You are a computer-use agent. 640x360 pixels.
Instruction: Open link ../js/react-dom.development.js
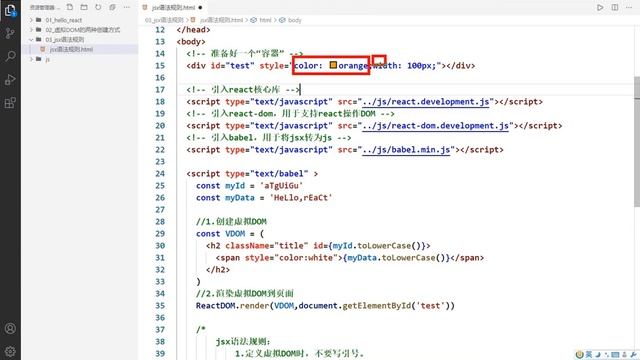tap(436, 126)
